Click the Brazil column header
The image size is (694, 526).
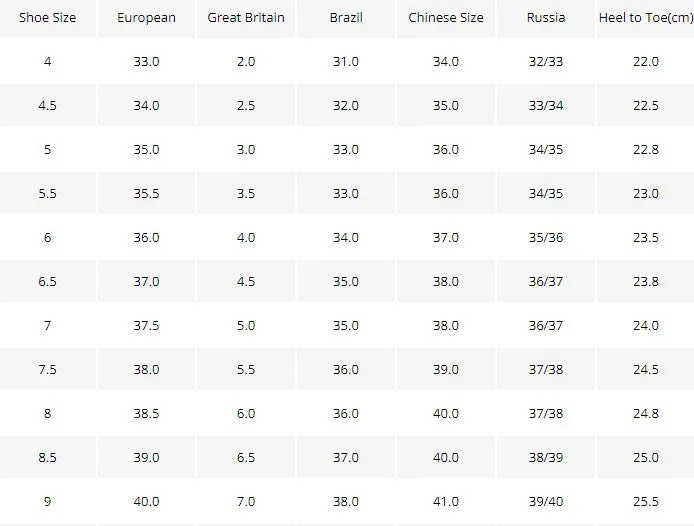coord(346,18)
